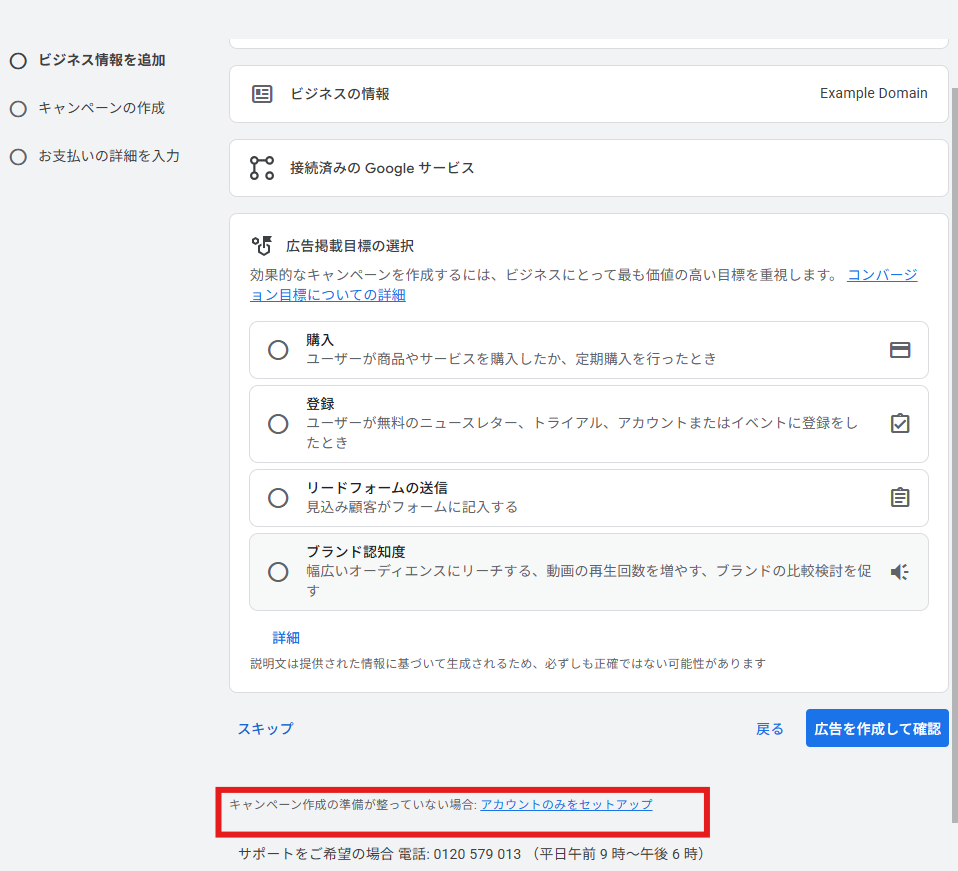
Task: Click the 広告を作成して確認 button
Action: click(877, 728)
